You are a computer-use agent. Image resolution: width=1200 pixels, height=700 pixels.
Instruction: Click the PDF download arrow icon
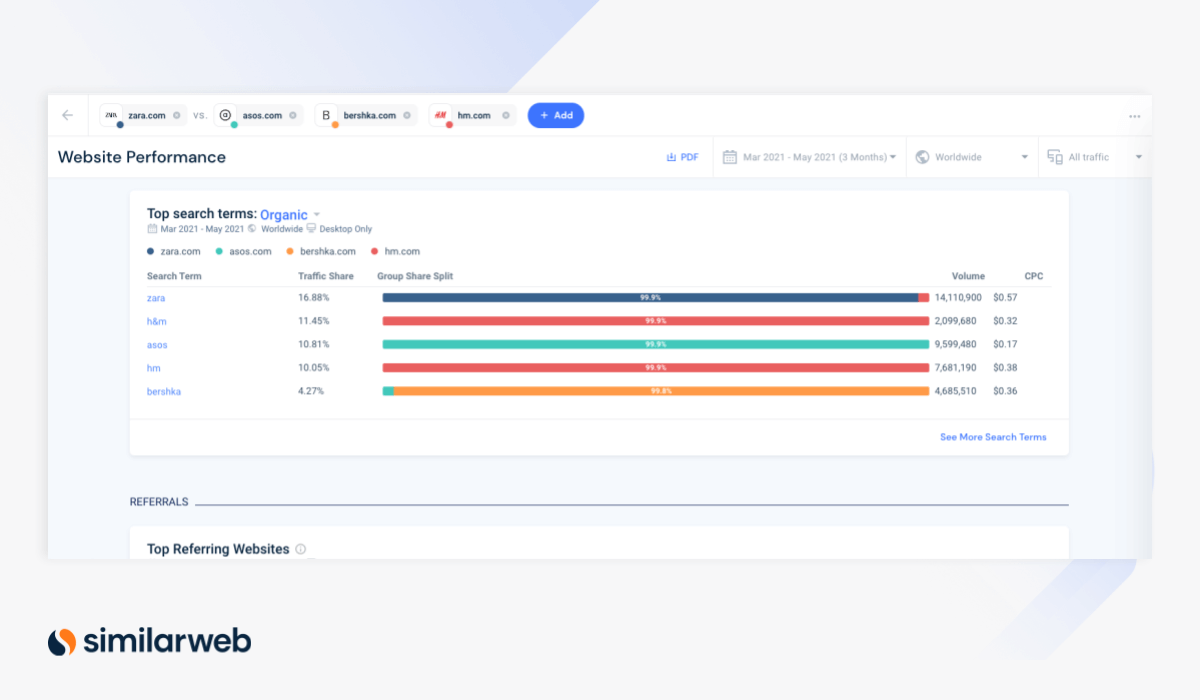[x=671, y=157]
